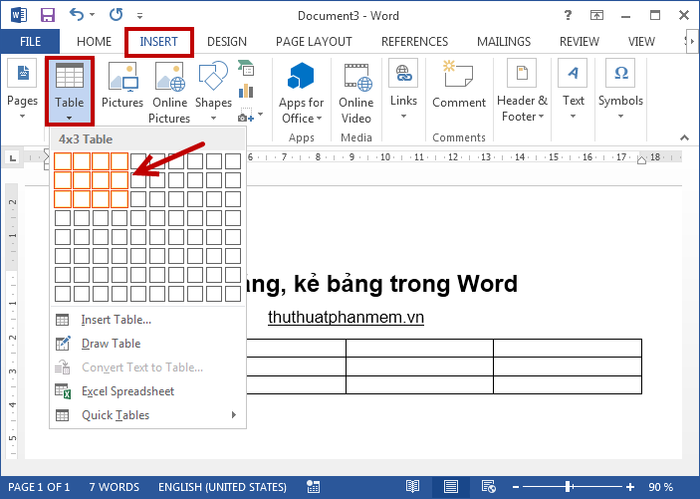Switch to the INSERT tab
700x499 pixels.
point(159,42)
